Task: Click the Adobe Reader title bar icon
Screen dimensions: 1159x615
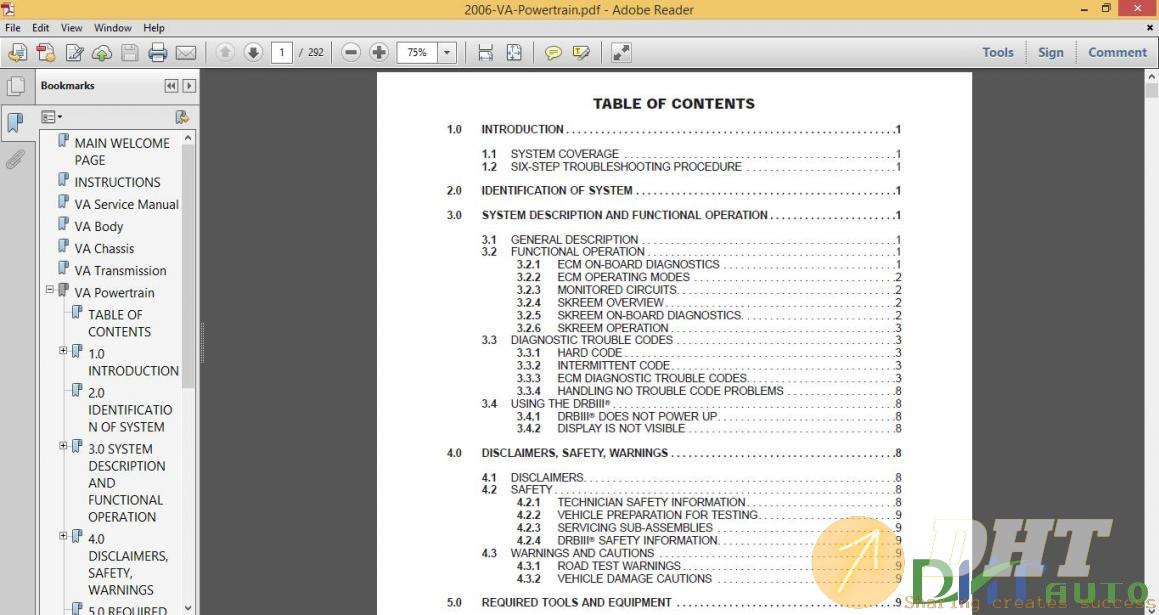Action: click(x=7, y=9)
